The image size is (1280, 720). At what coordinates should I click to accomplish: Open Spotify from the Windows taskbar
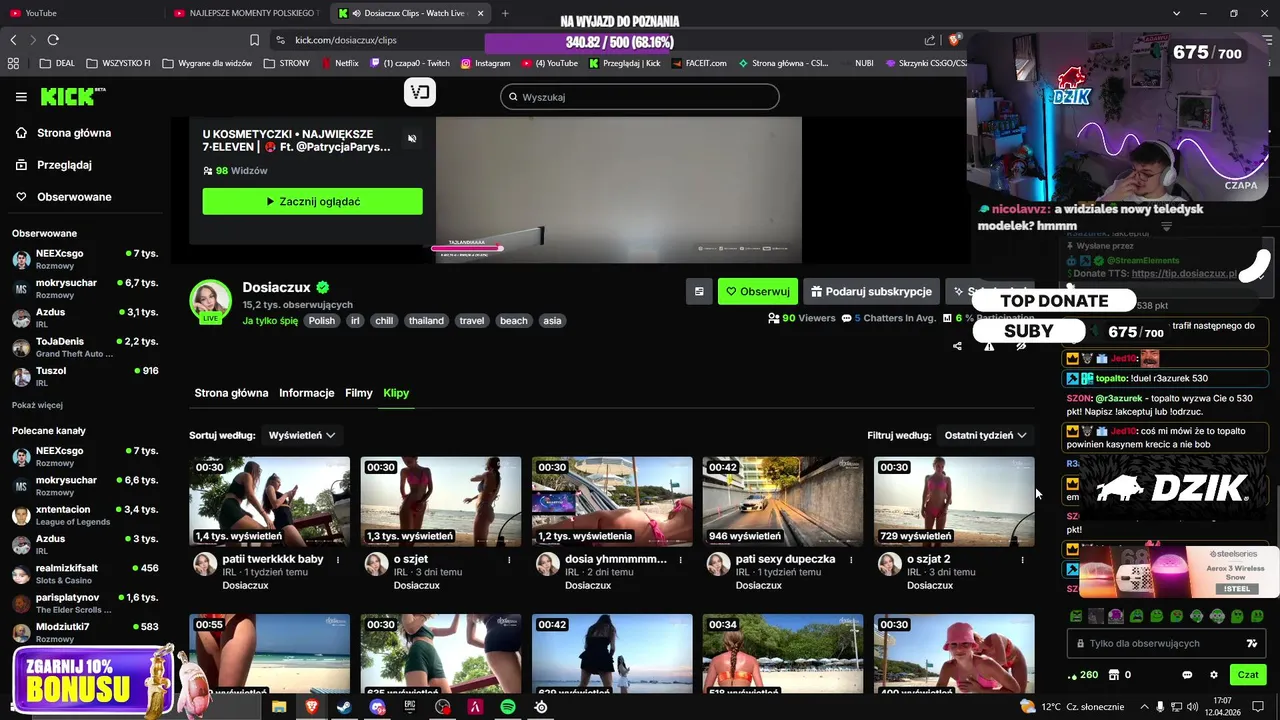click(508, 707)
